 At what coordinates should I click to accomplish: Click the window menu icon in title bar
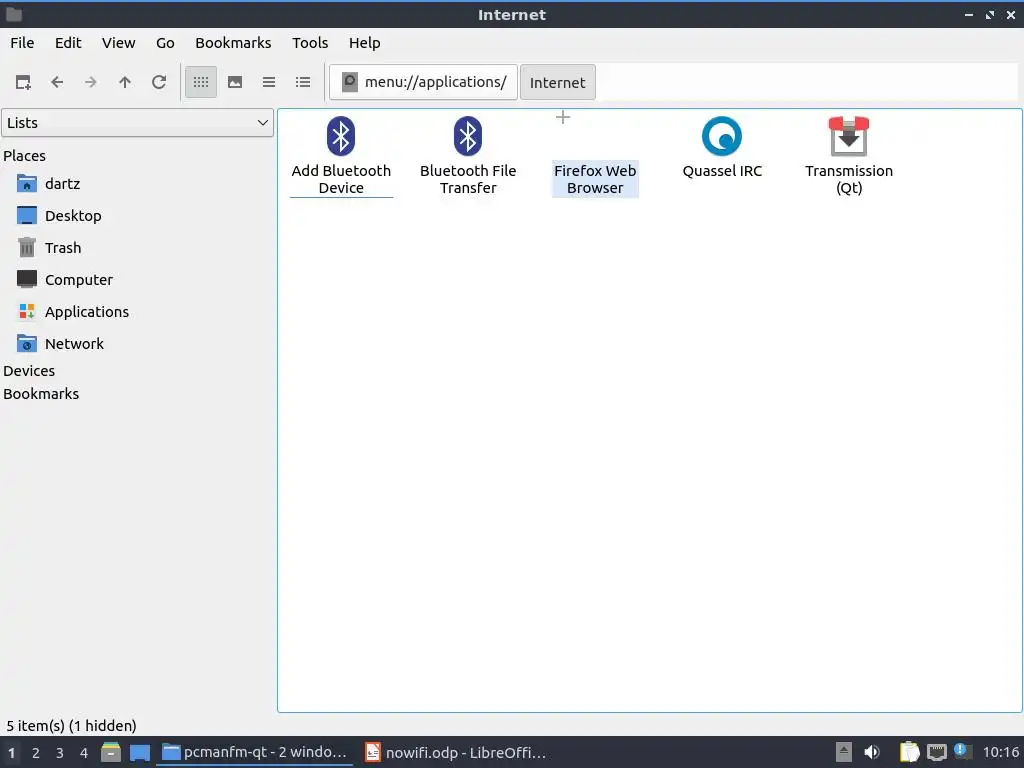point(14,14)
